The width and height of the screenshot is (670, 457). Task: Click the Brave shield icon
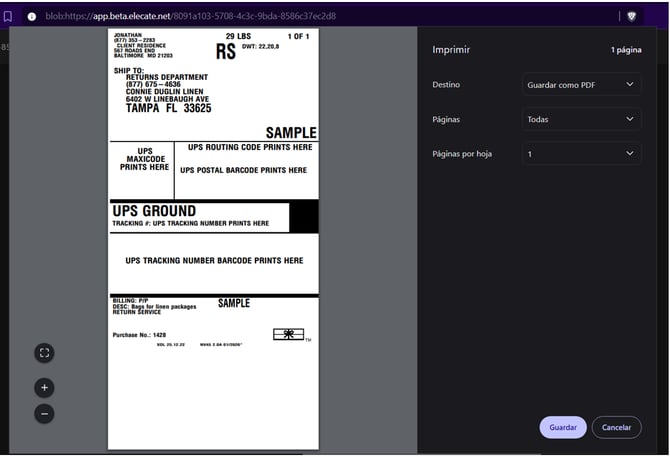point(631,16)
